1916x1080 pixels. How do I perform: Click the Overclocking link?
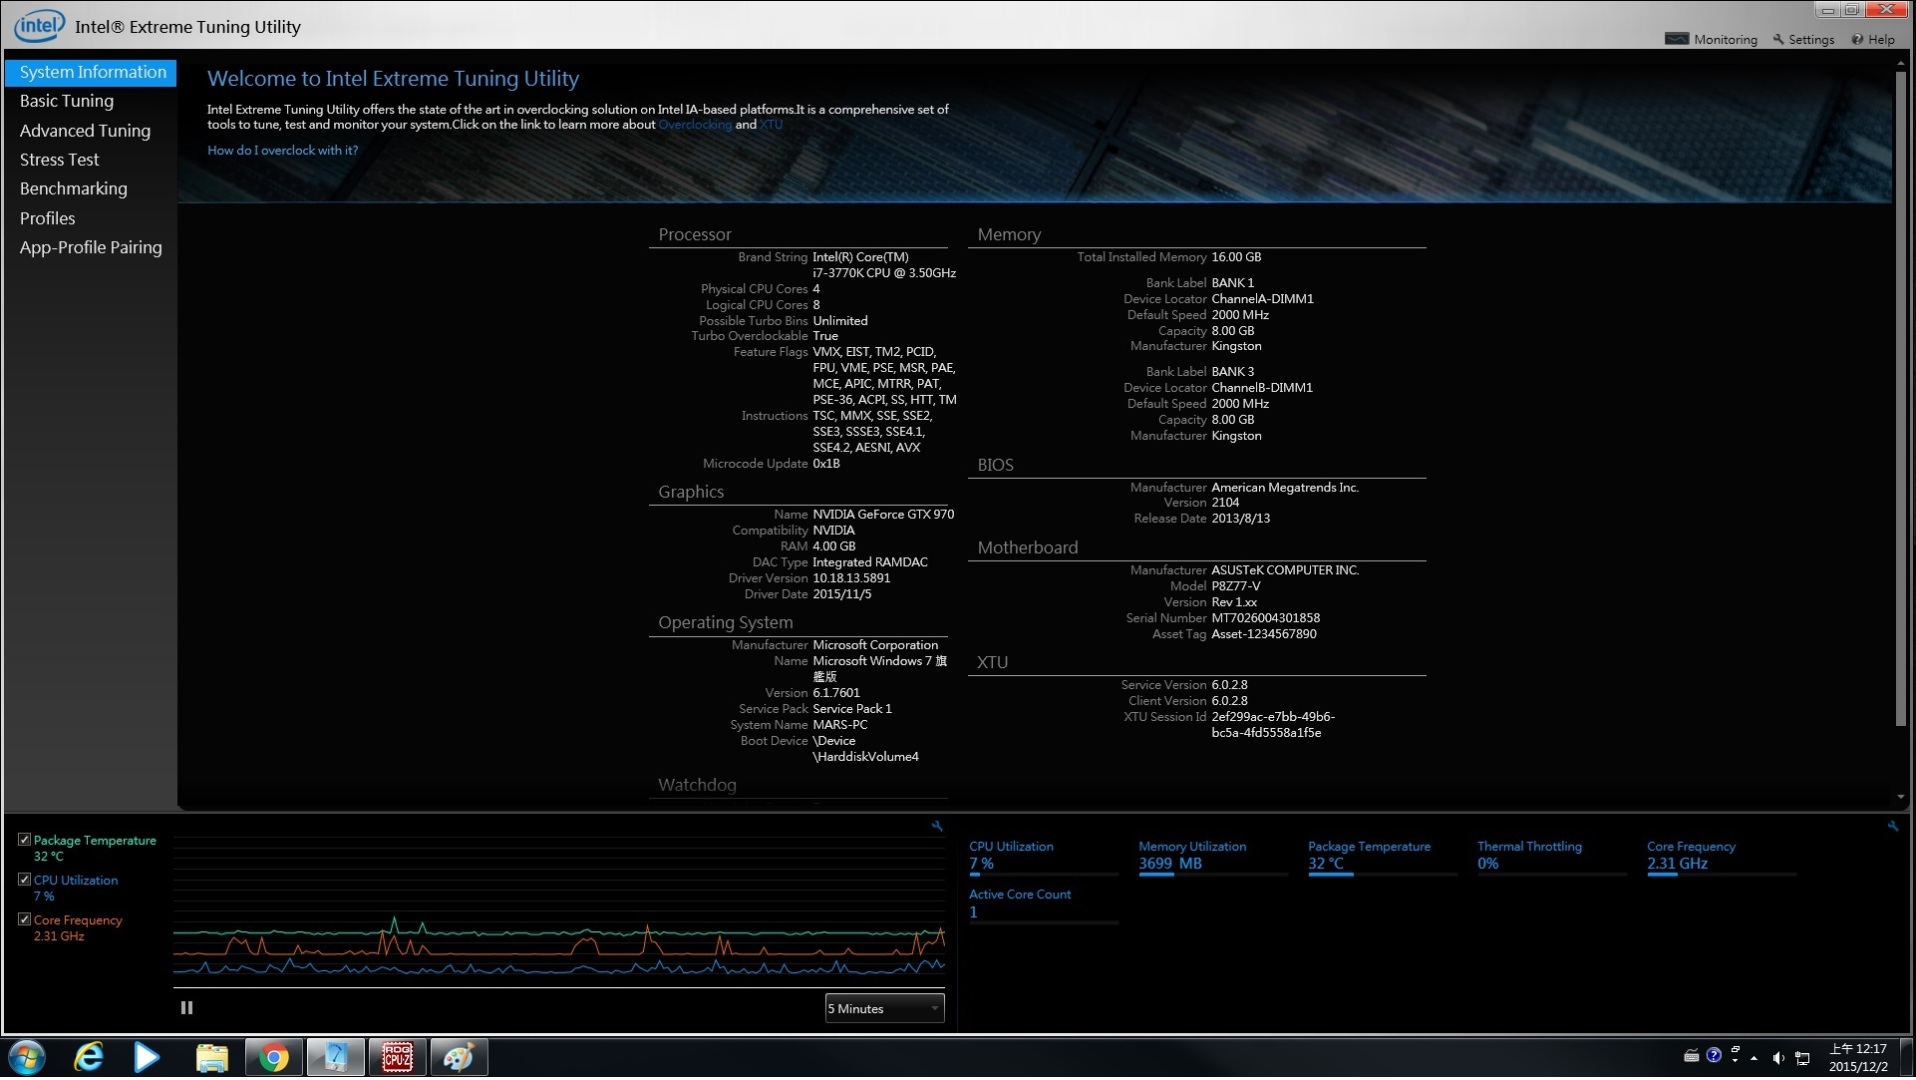695,125
